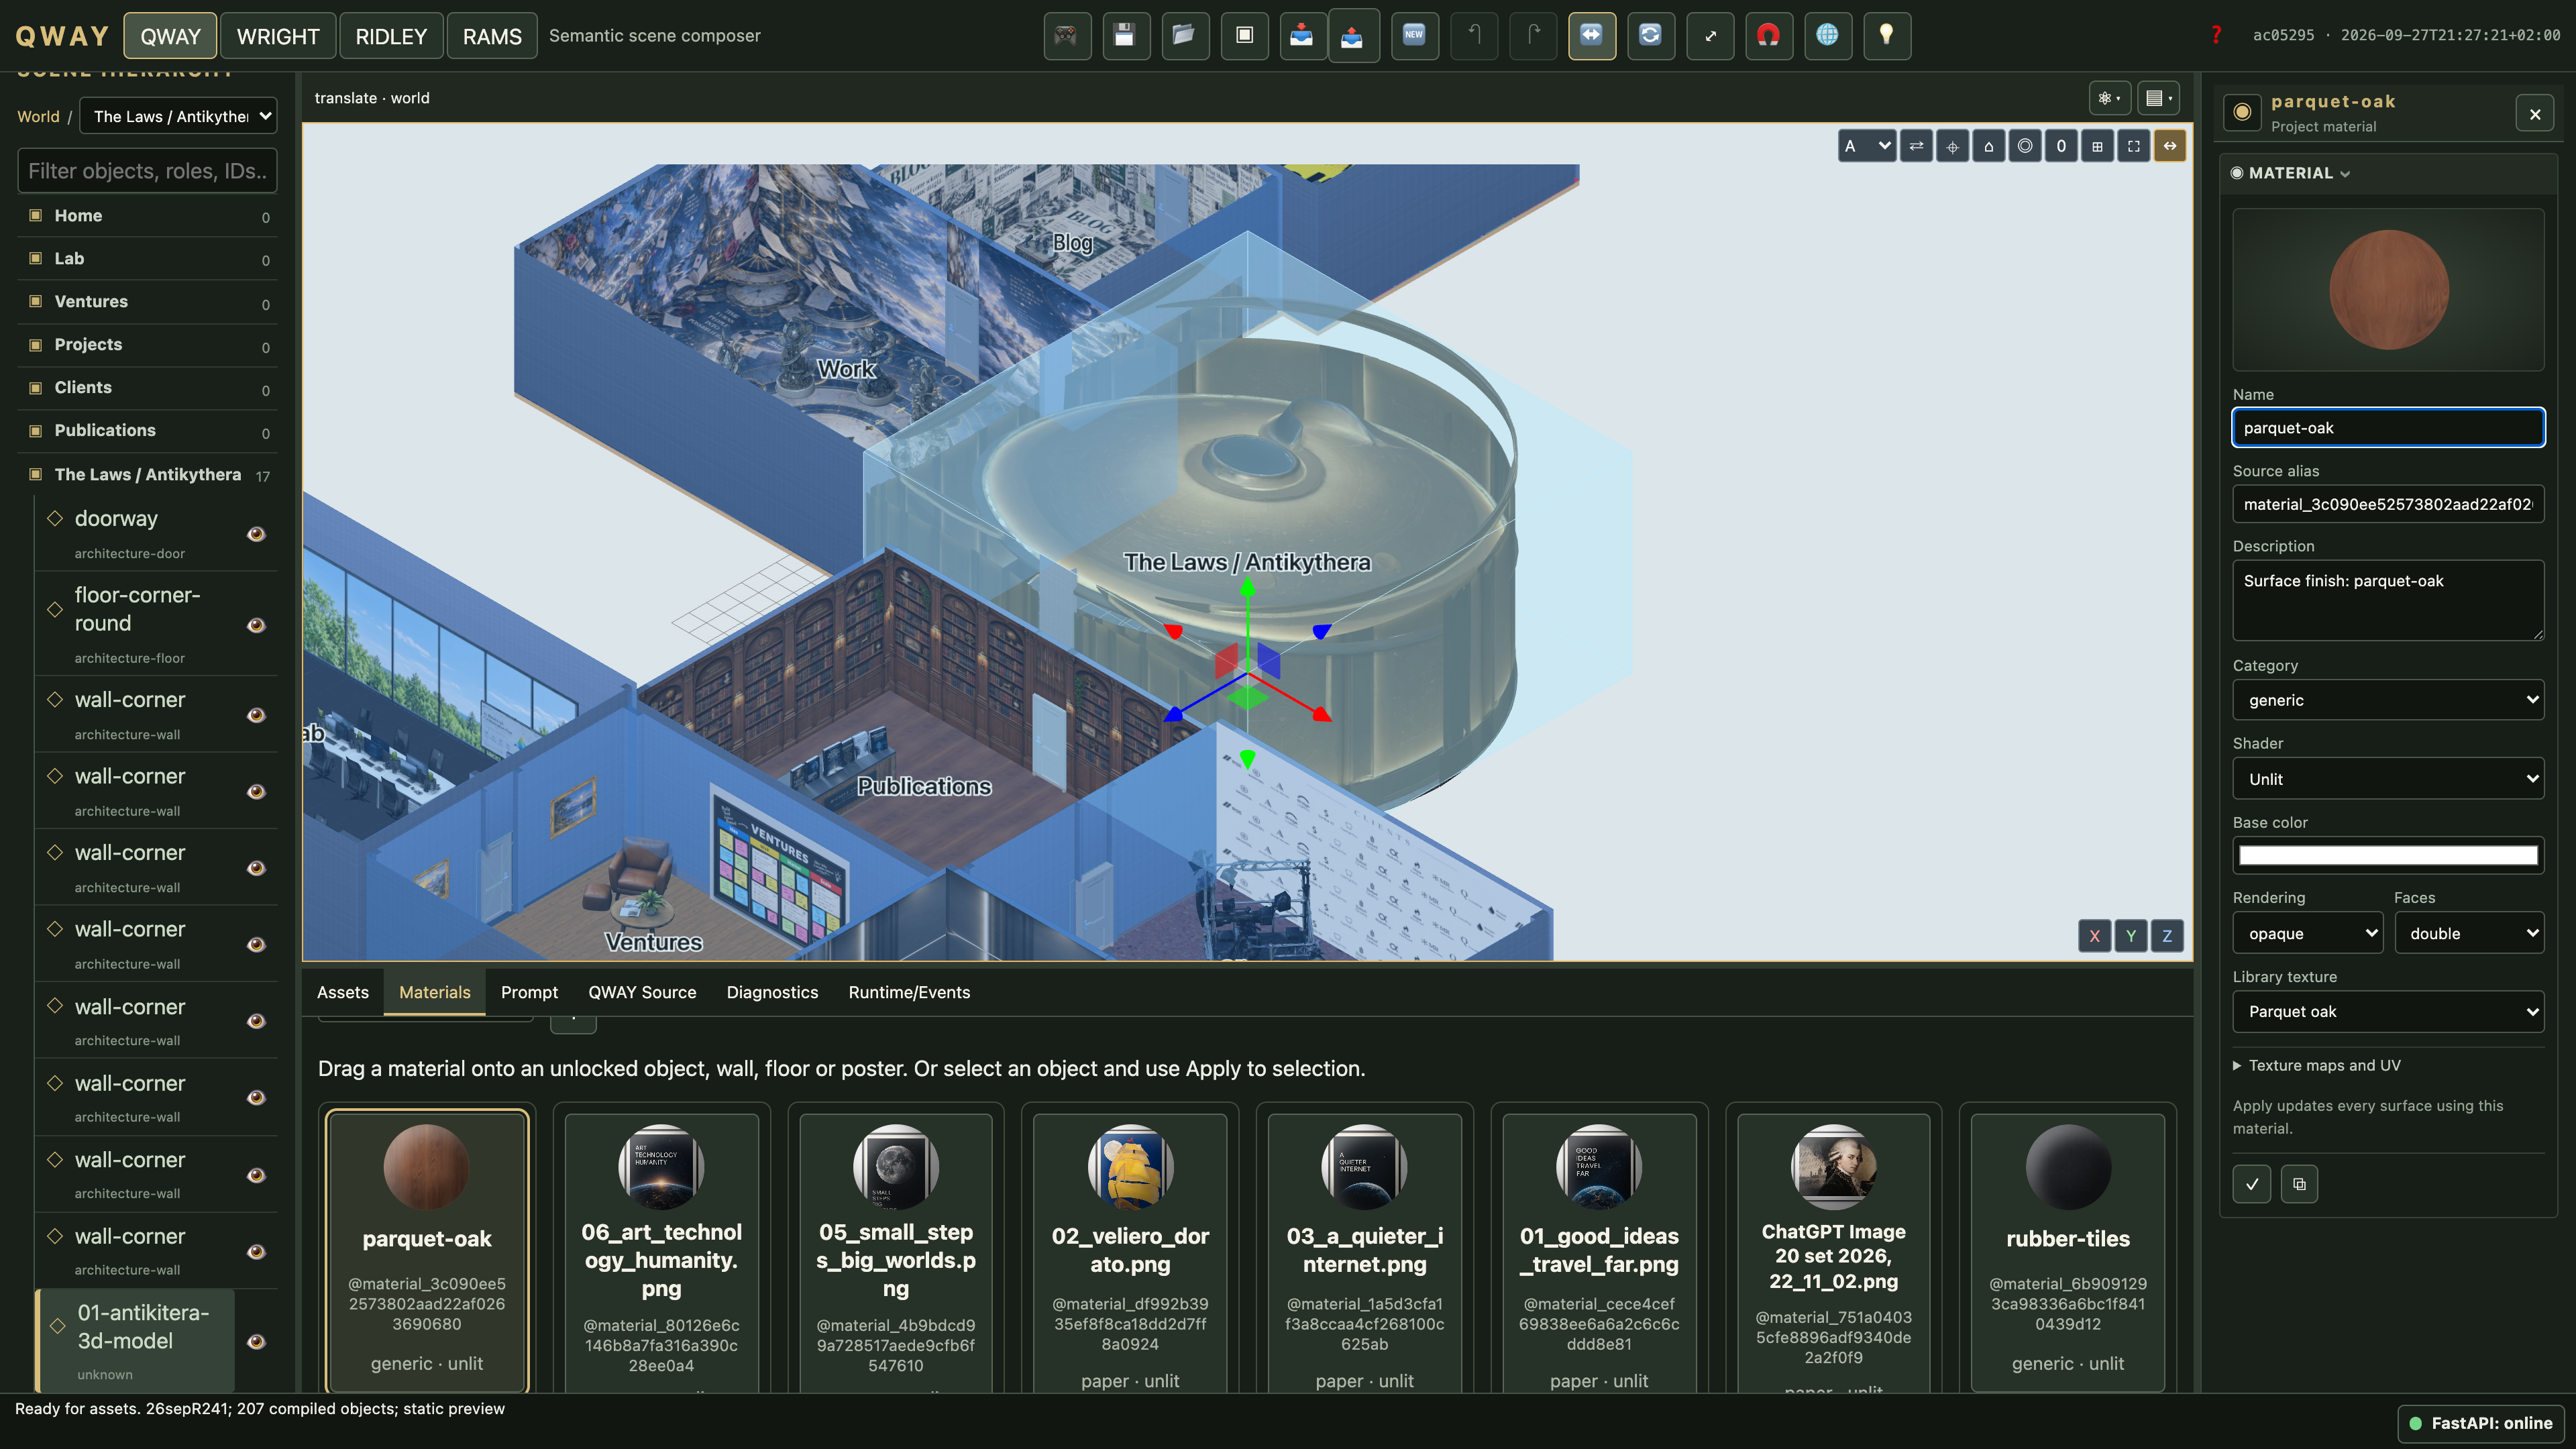Viewport: 2576px width, 1449px height.
Task: Click the globe icon in toolbar
Action: 1828,36
